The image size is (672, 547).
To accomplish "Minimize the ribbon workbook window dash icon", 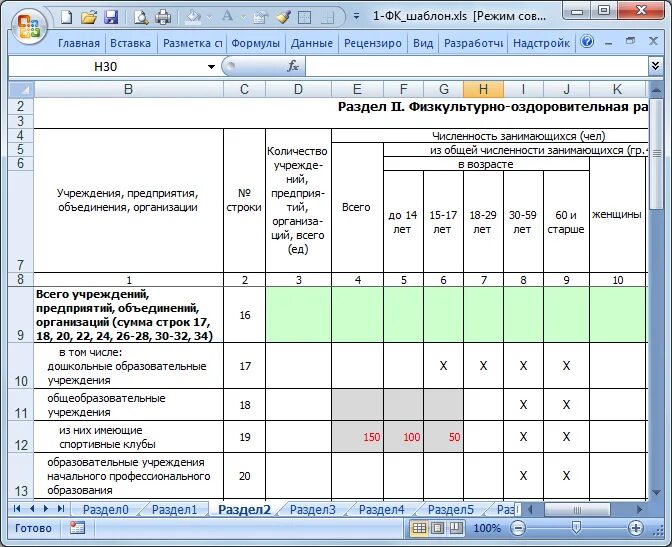I will tap(609, 42).
